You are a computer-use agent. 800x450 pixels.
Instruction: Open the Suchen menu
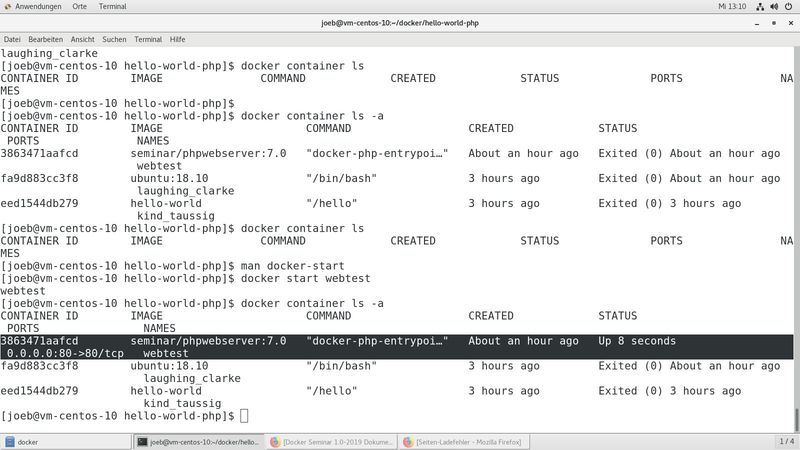[114, 39]
